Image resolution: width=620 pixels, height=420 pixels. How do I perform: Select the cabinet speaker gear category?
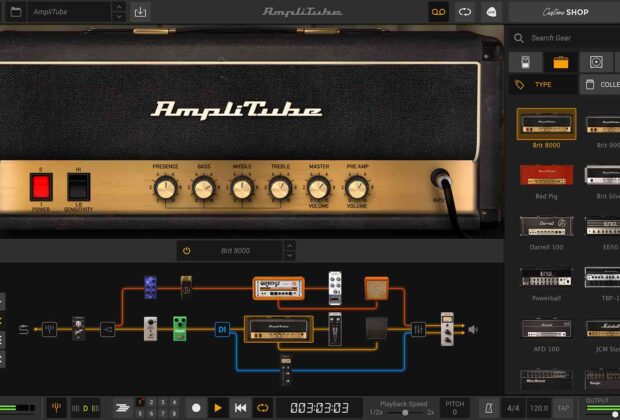click(596, 62)
